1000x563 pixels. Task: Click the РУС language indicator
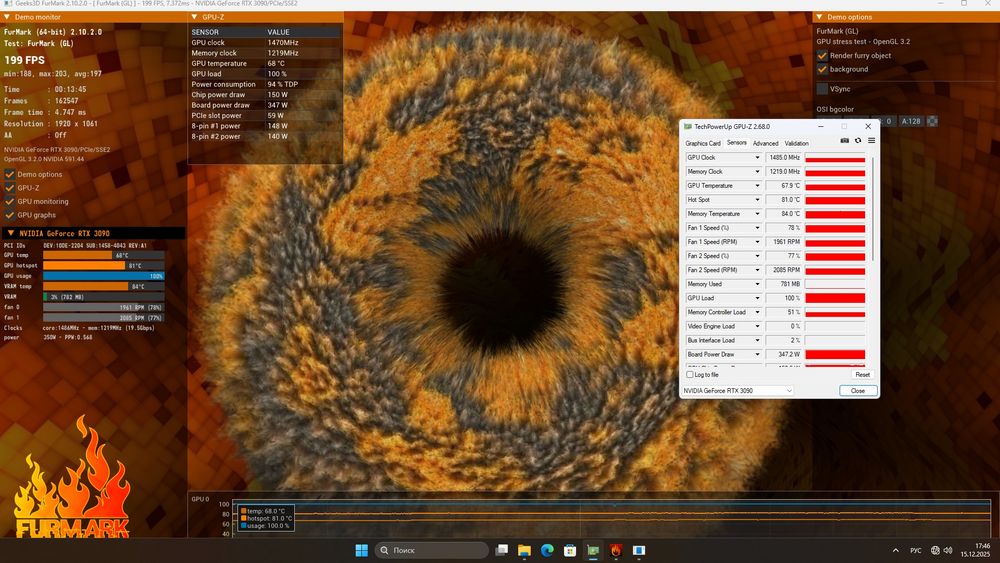pyautogui.click(x=915, y=550)
